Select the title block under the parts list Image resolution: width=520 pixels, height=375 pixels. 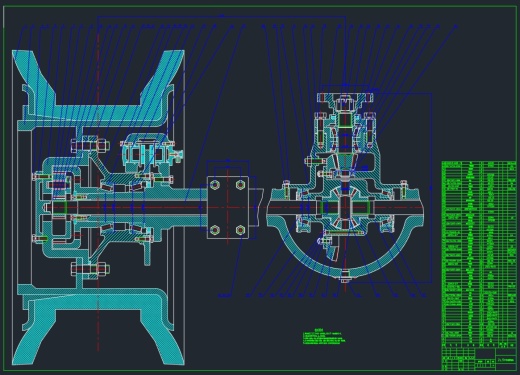pos(479,359)
